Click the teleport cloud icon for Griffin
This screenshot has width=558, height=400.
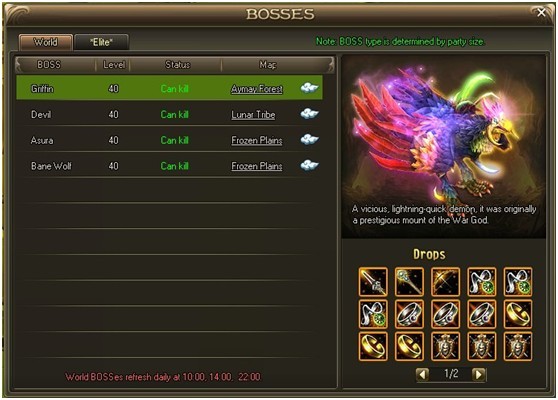(x=309, y=88)
